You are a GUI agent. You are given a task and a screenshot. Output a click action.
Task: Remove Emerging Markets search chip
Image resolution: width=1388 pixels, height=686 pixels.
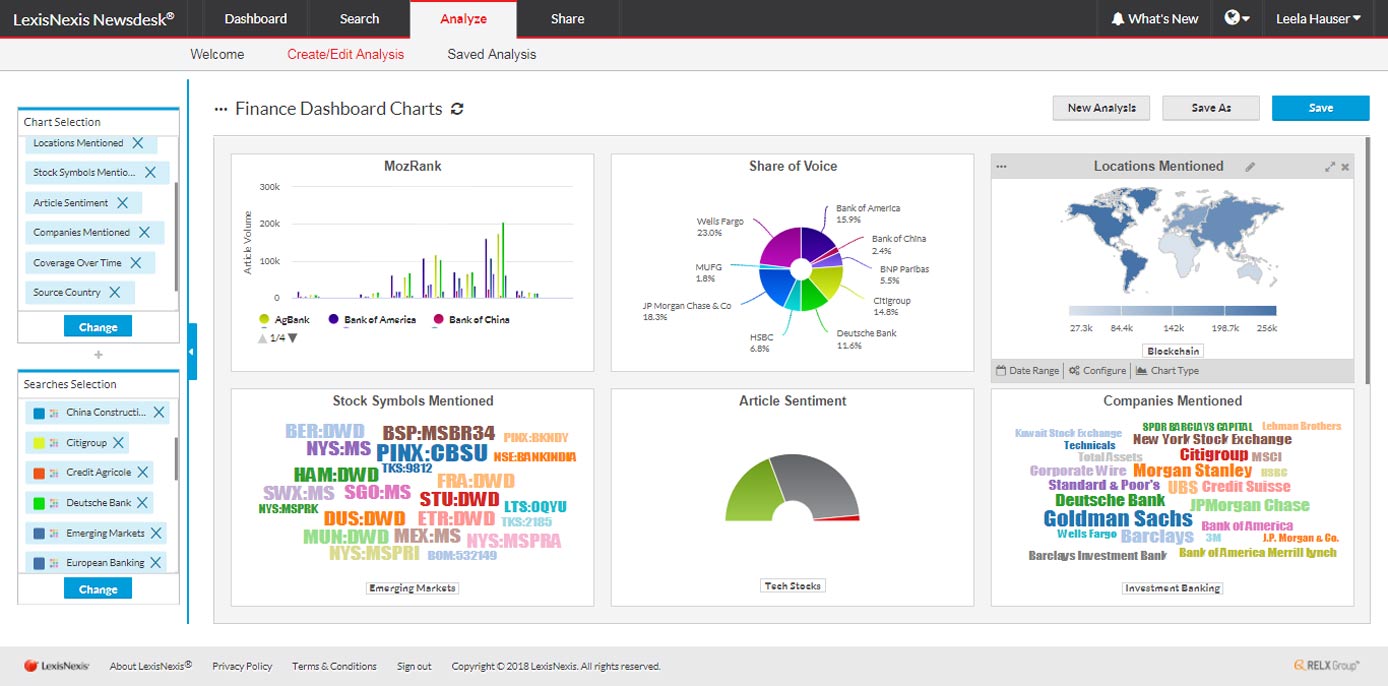(157, 533)
